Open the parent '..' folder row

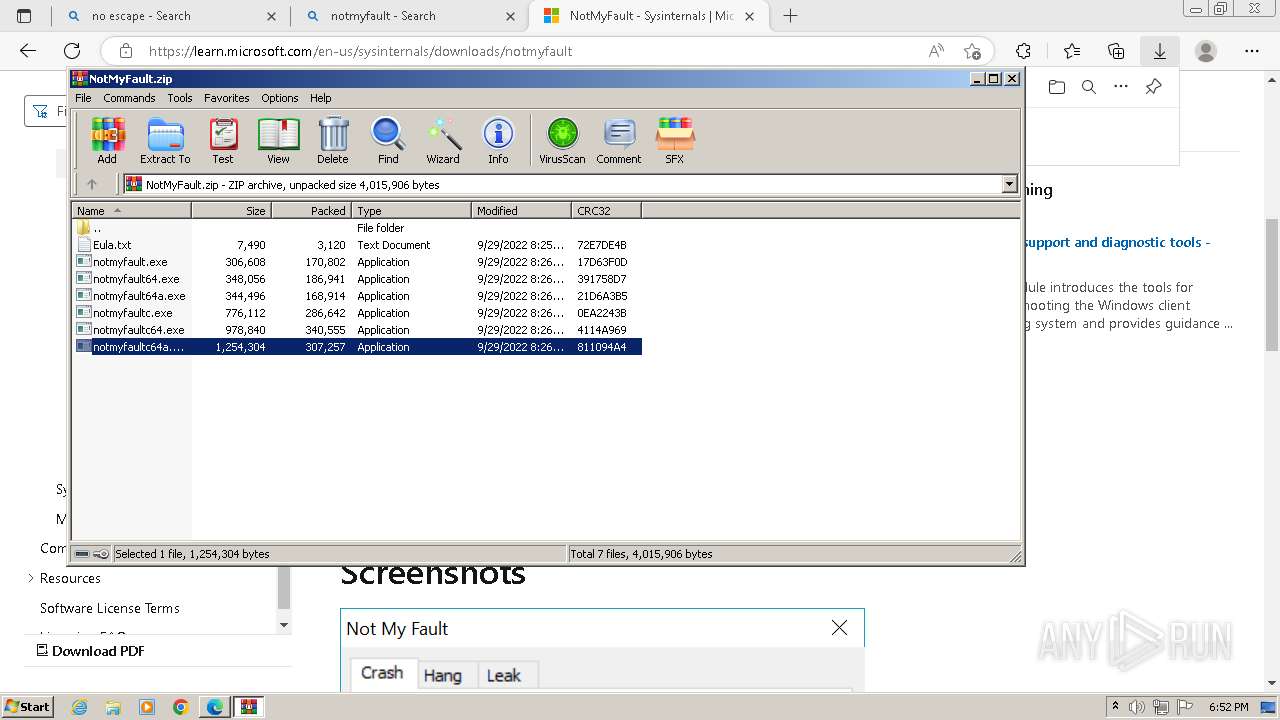(357, 228)
